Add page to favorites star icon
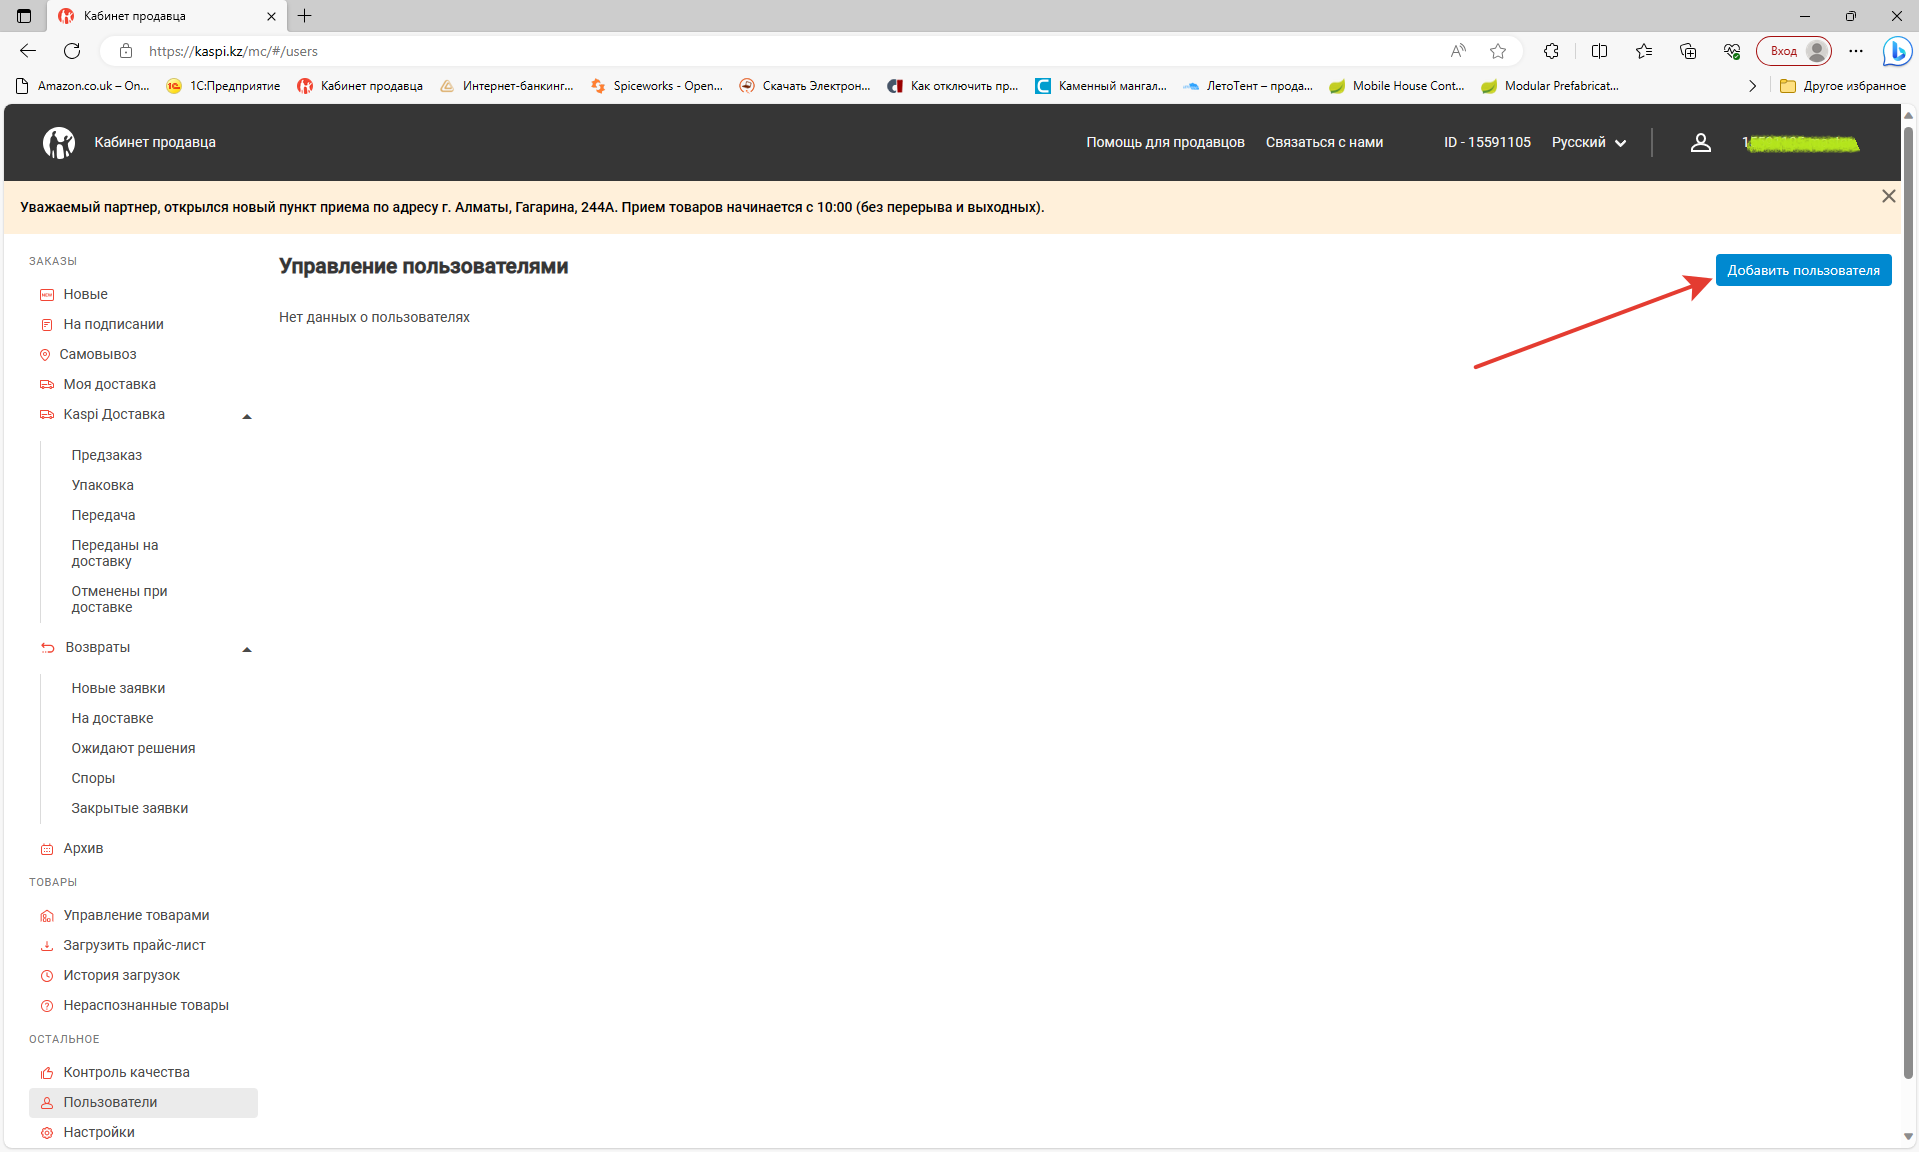 click(x=1497, y=51)
